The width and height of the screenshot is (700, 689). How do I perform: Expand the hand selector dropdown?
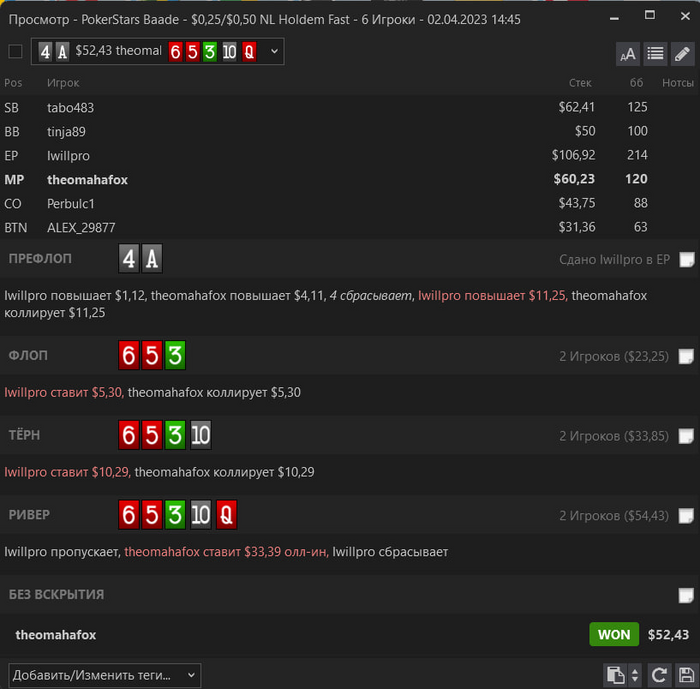click(x=274, y=51)
